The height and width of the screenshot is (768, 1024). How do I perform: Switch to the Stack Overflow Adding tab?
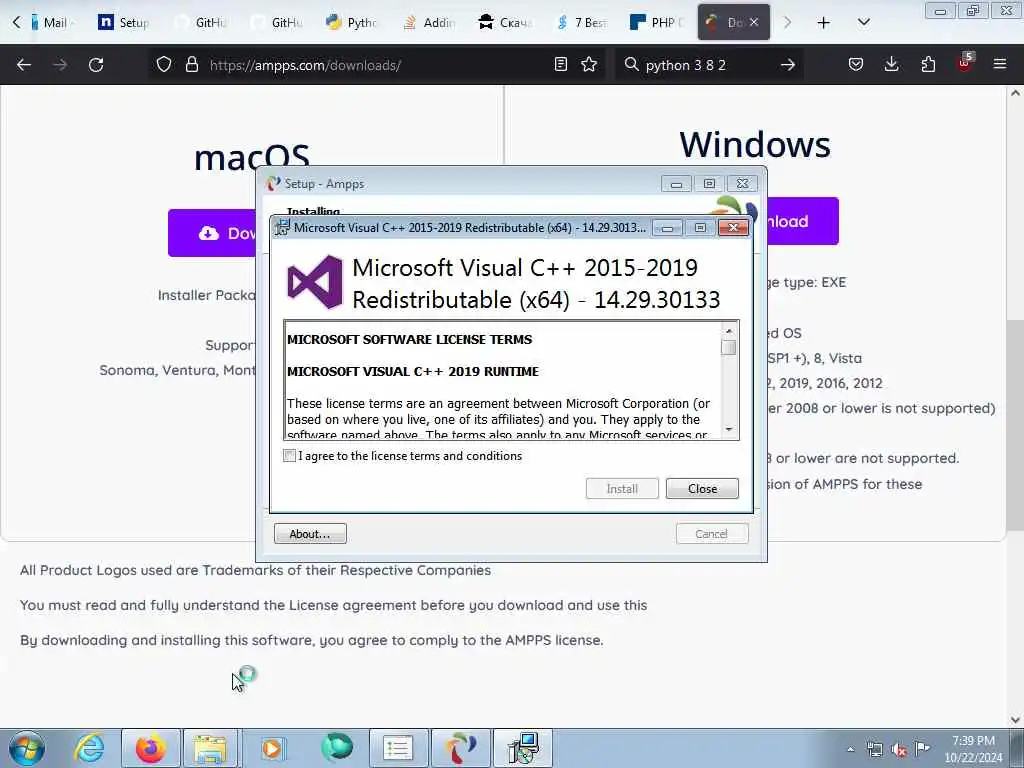coord(429,22)
